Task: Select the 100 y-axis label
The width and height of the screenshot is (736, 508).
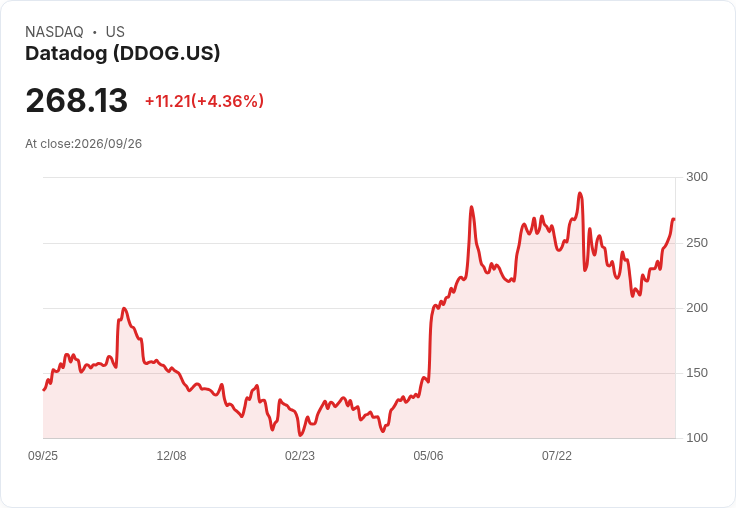Action: pos(697,438)
